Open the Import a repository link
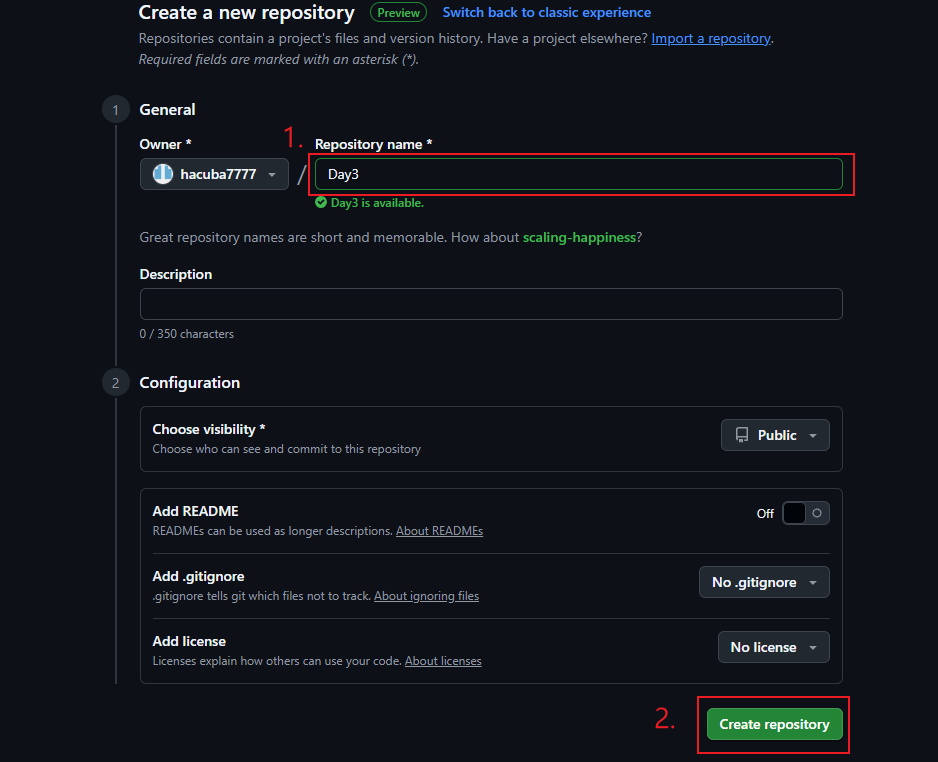 (711, 38)
